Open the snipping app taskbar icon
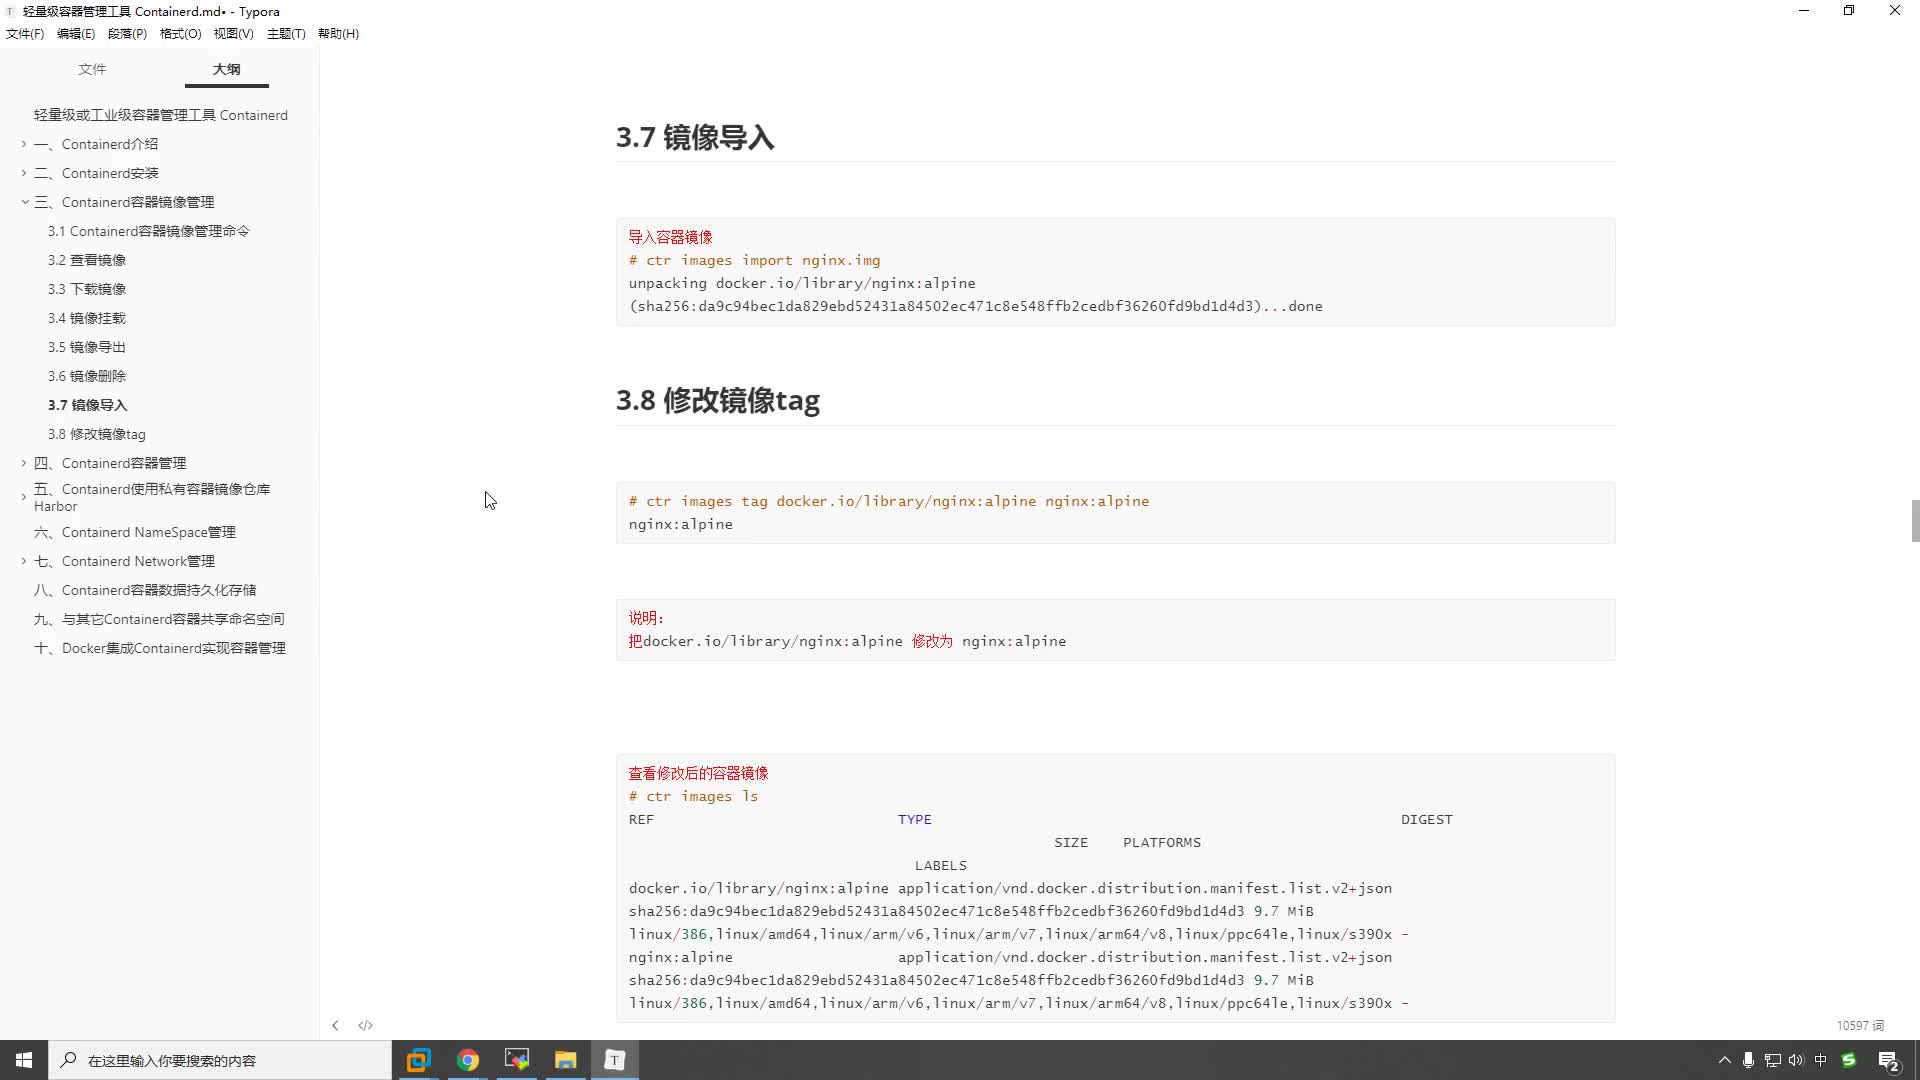 coord(516,1060)
